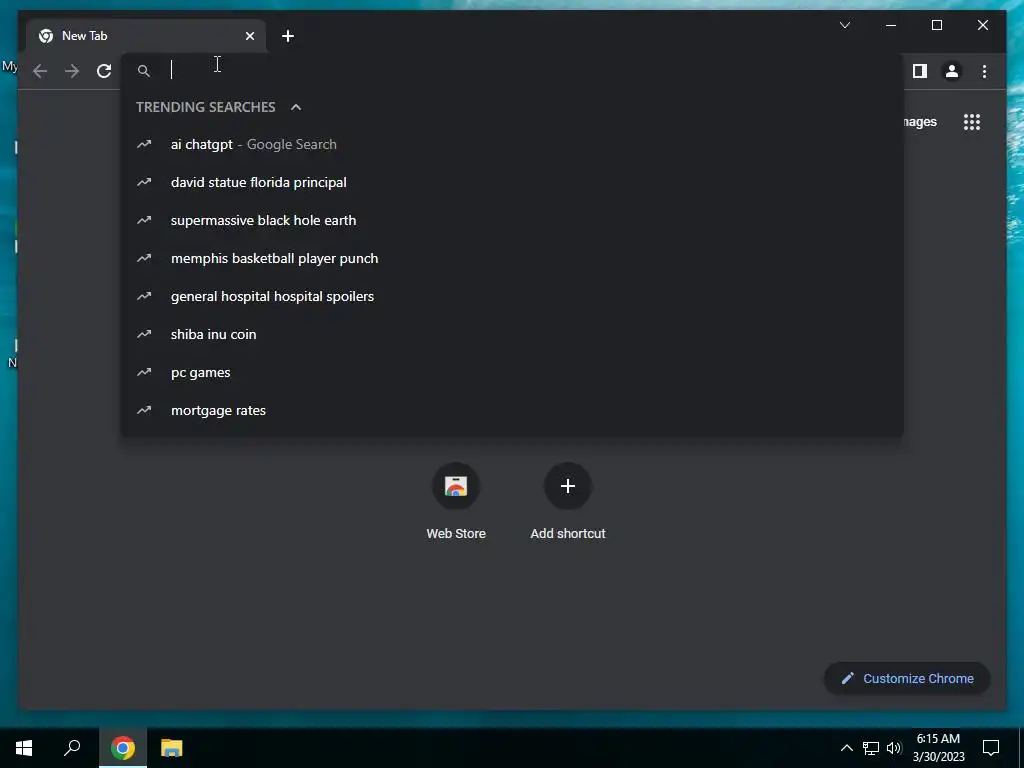Click the Add shortcut plus icon
The width and height of the screenshot is (1024, 768).
click(568, 486)
